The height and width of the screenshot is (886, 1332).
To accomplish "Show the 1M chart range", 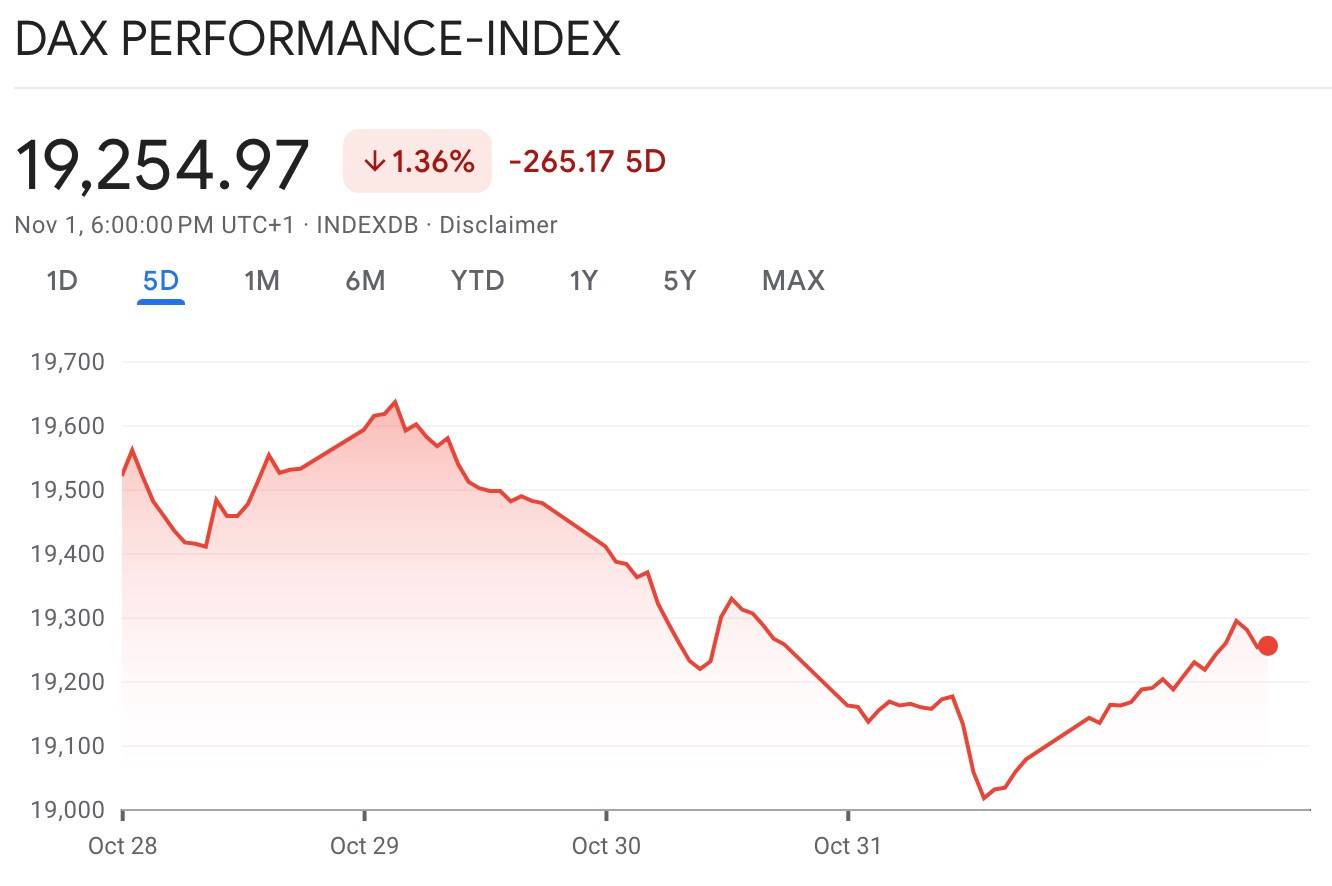I will [x=261, y=281].
